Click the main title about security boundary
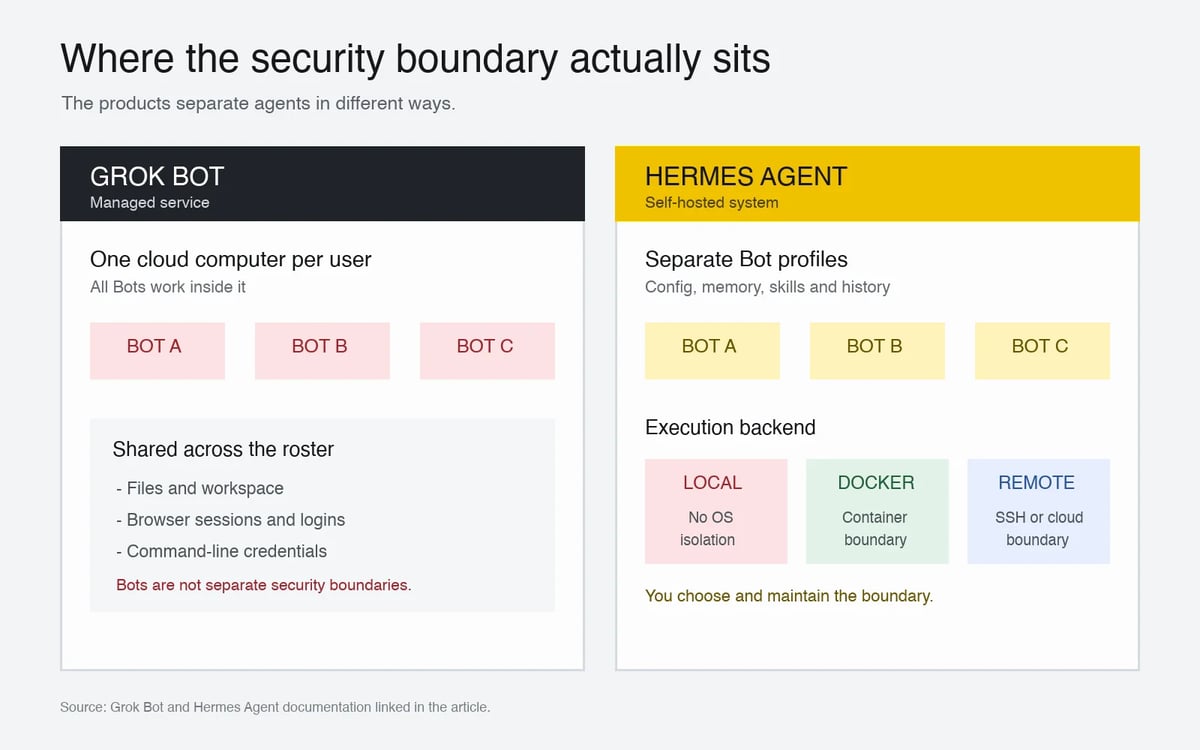 (x=415, y=59)
